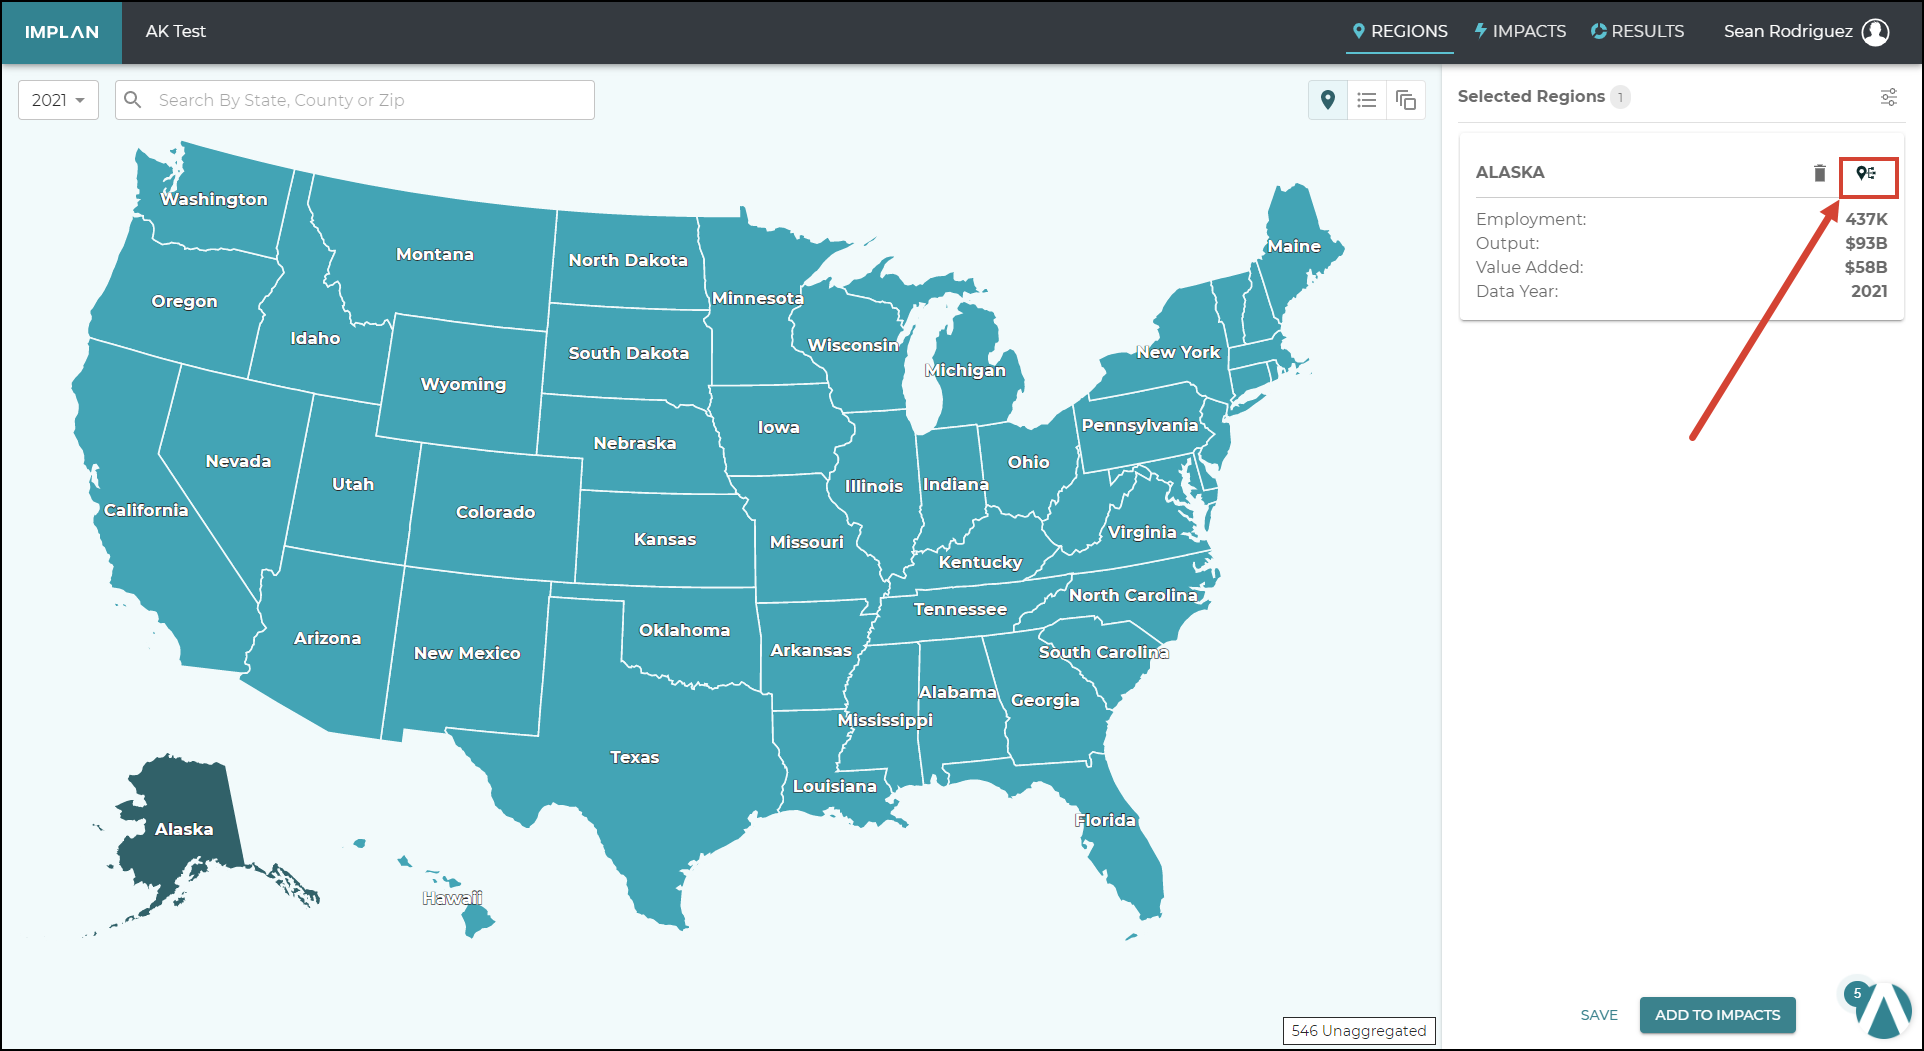
Task: Open the 2021 data year dropdown
Action: (x=57, y=100)
